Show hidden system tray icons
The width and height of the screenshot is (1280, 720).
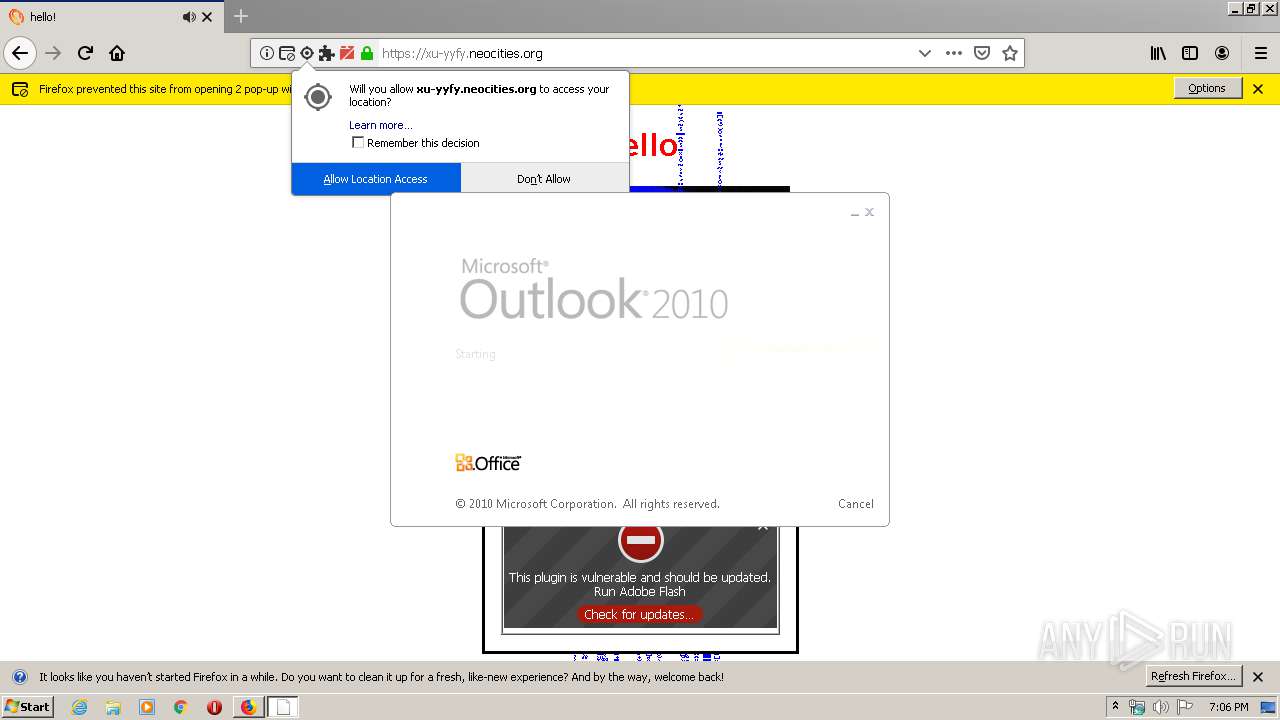pos(1115,707)
